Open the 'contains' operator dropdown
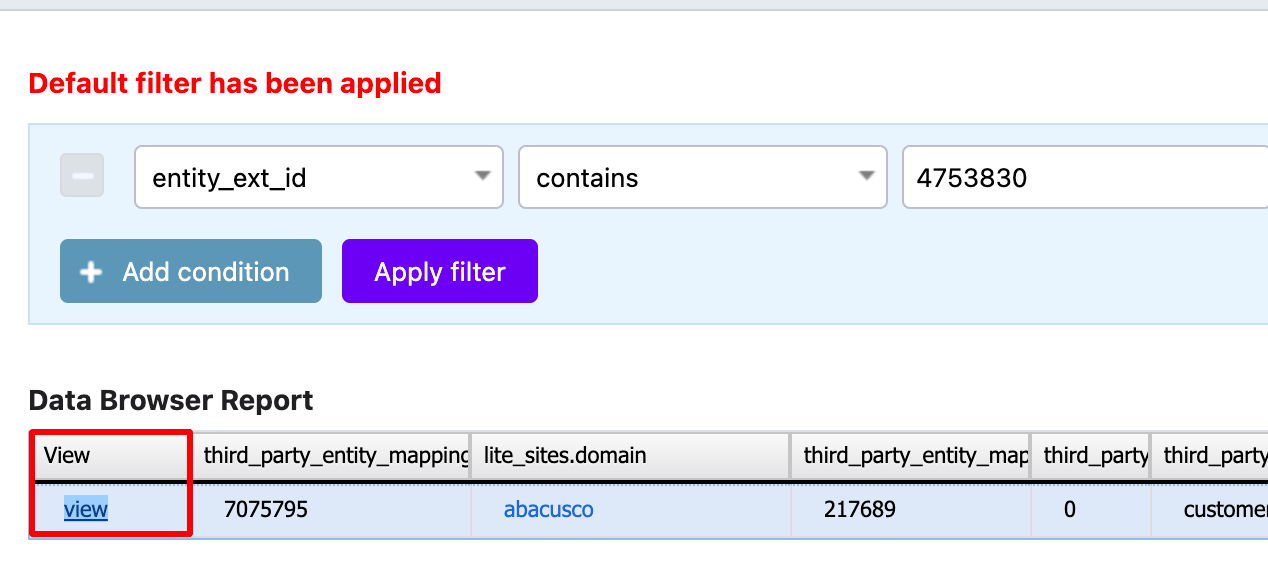Viewport: 1268px width, 570px height. [702, 178]
